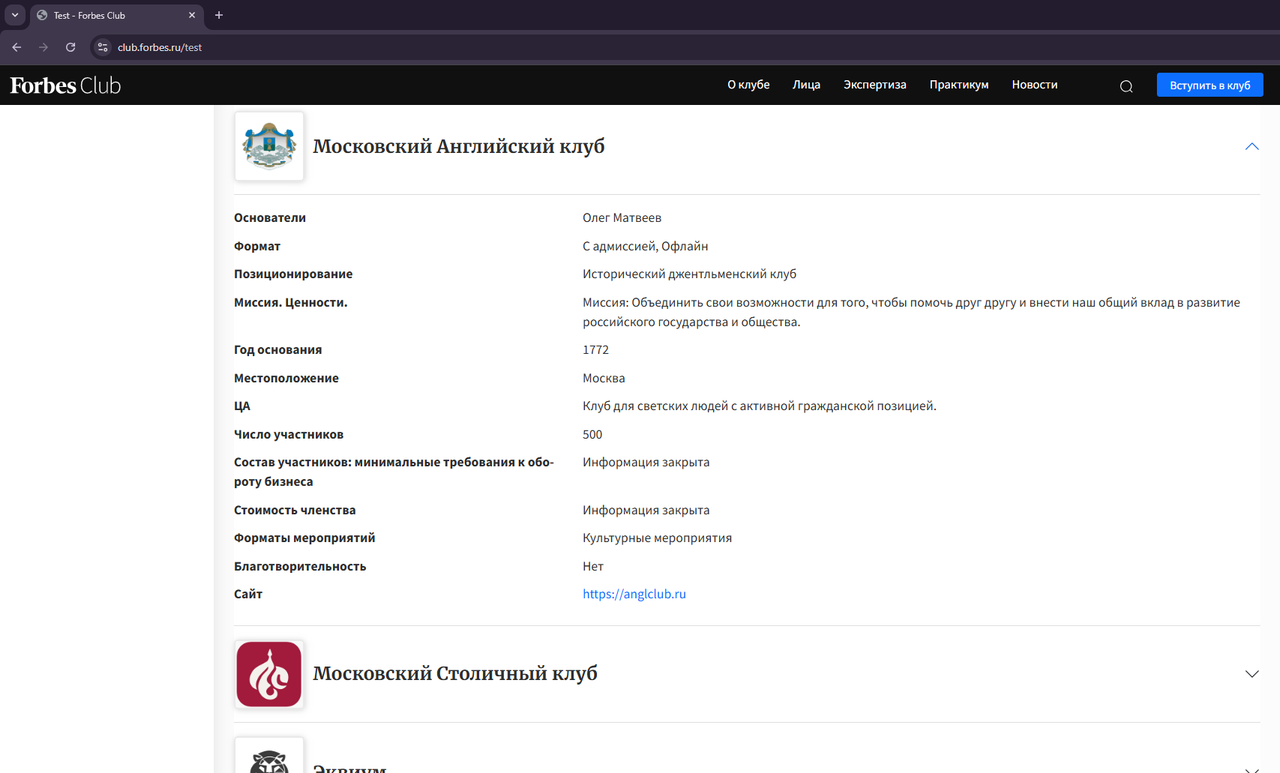Image resolution: width=1280 pixels, height=773 pixels.
Task: Open the tab search dropdown arrow
Action: tap(15, 15)
